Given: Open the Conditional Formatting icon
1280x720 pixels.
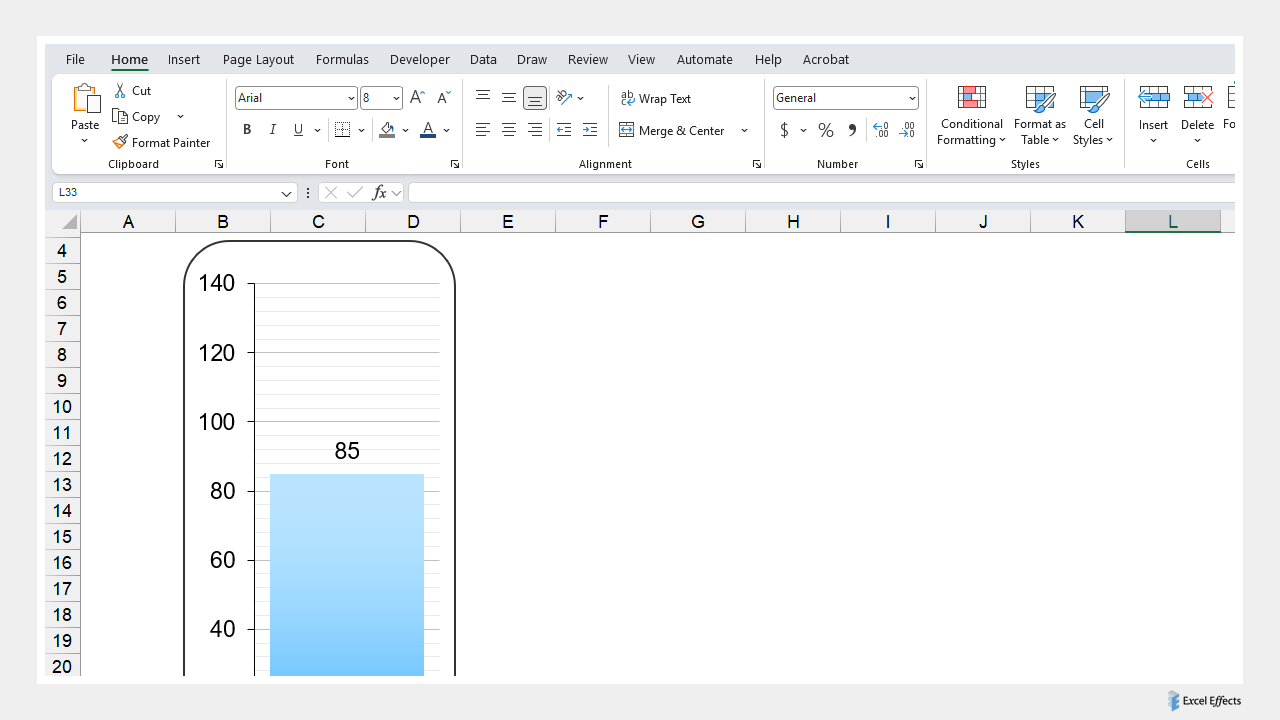Looking at the screenshot, I should pyautogui.click(x=971, y=98).
